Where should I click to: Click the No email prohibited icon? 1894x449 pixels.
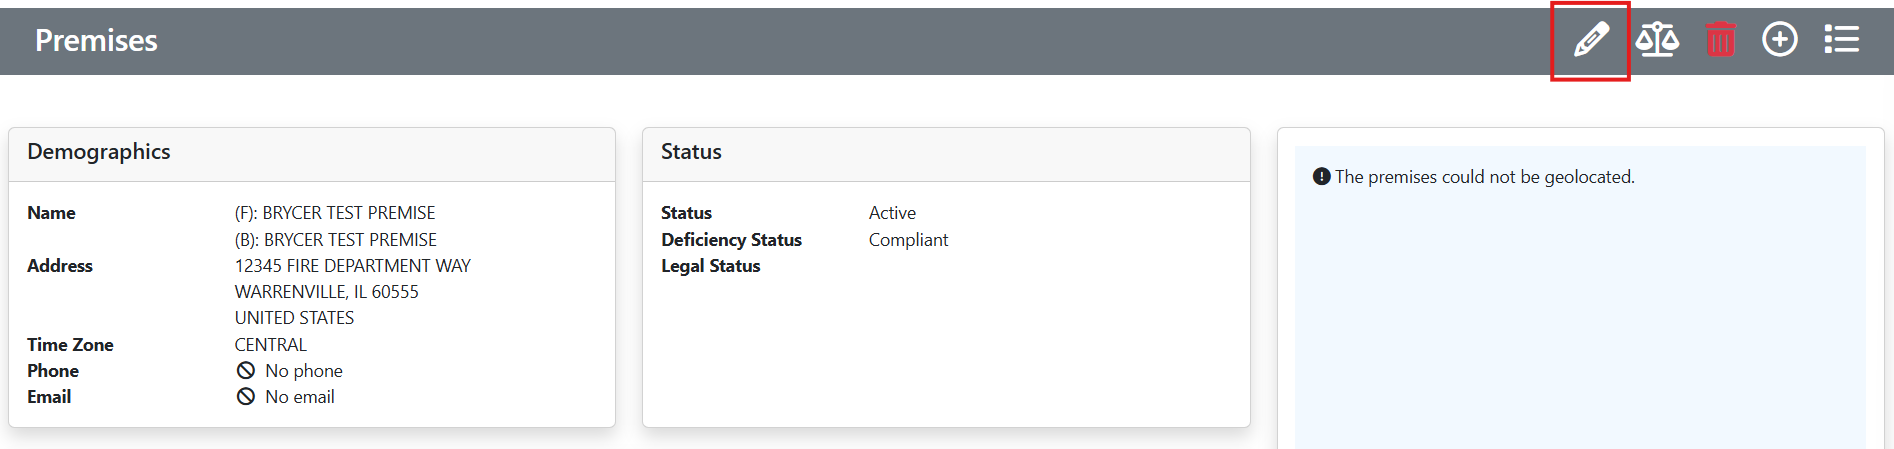coord(246,397)
